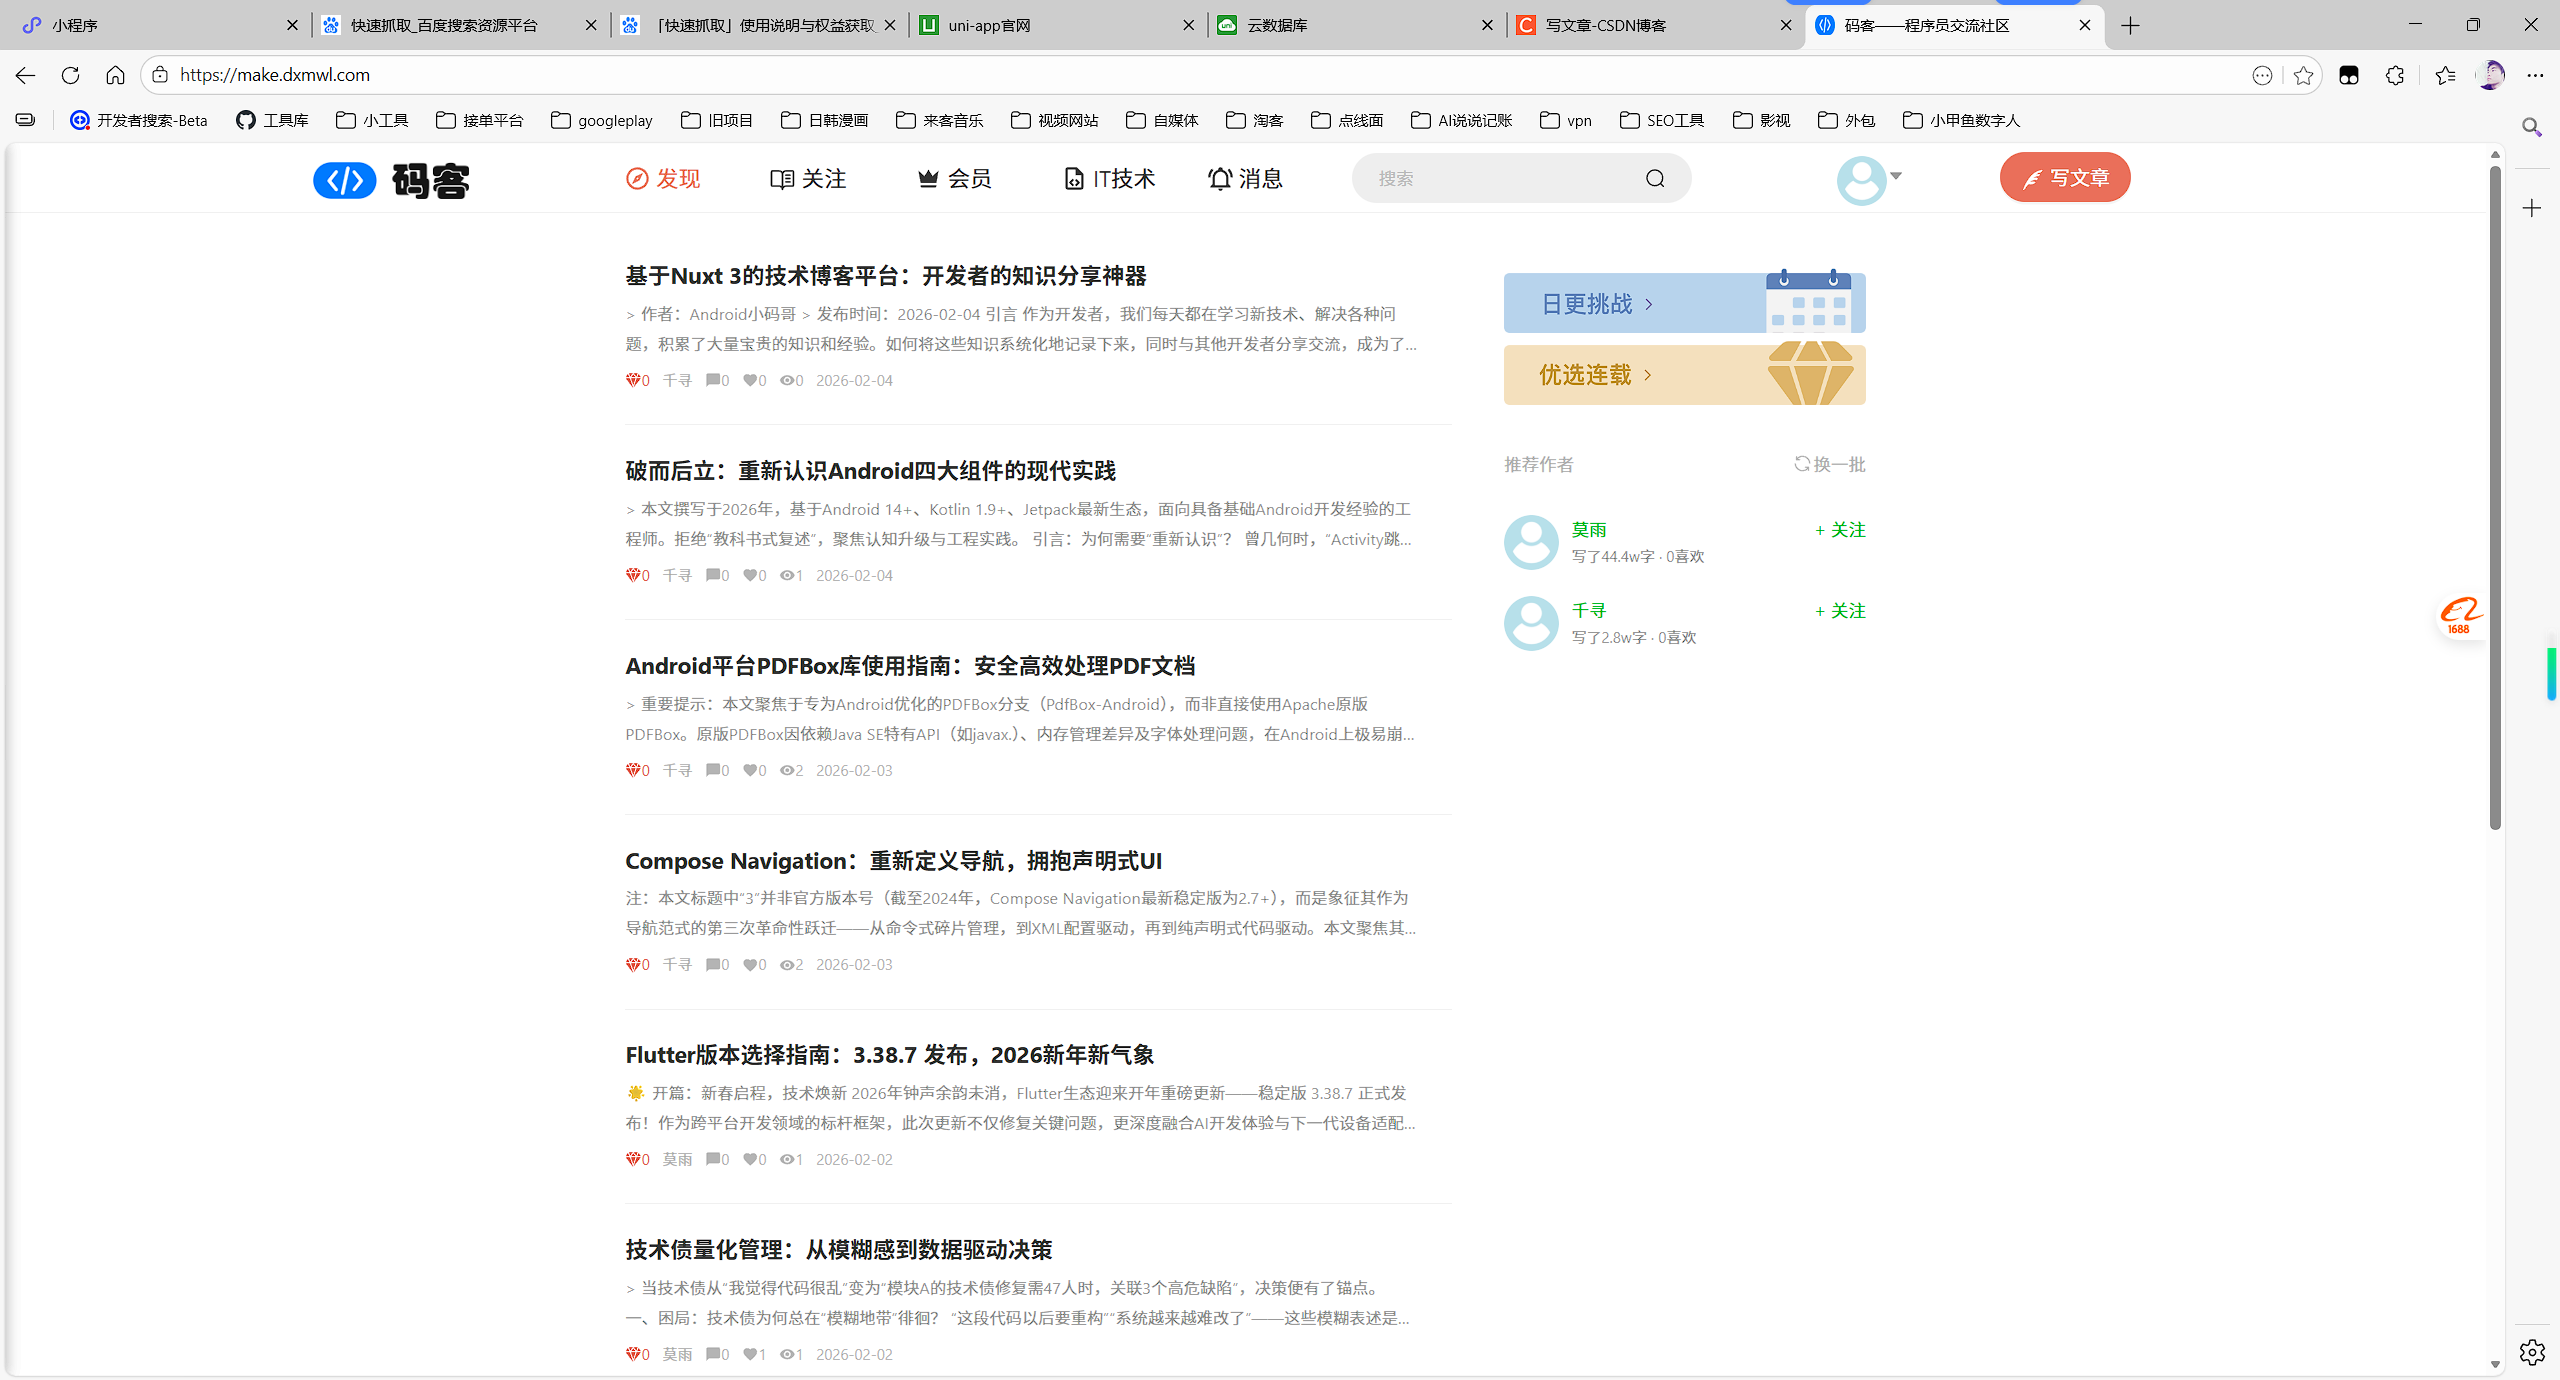Expand 优选连载 via its arrow
This screenshot has height=1380, width=2560.
click(x=1650, y=375)
